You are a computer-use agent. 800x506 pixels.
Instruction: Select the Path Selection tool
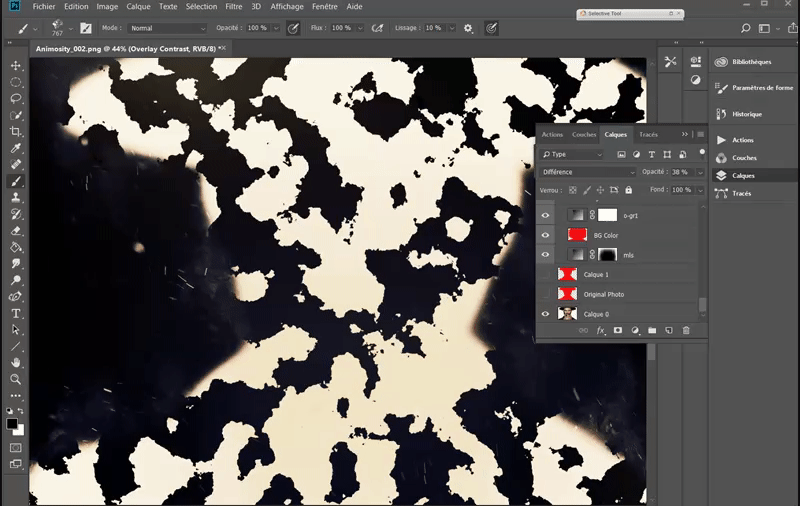(x=16, y=330)
